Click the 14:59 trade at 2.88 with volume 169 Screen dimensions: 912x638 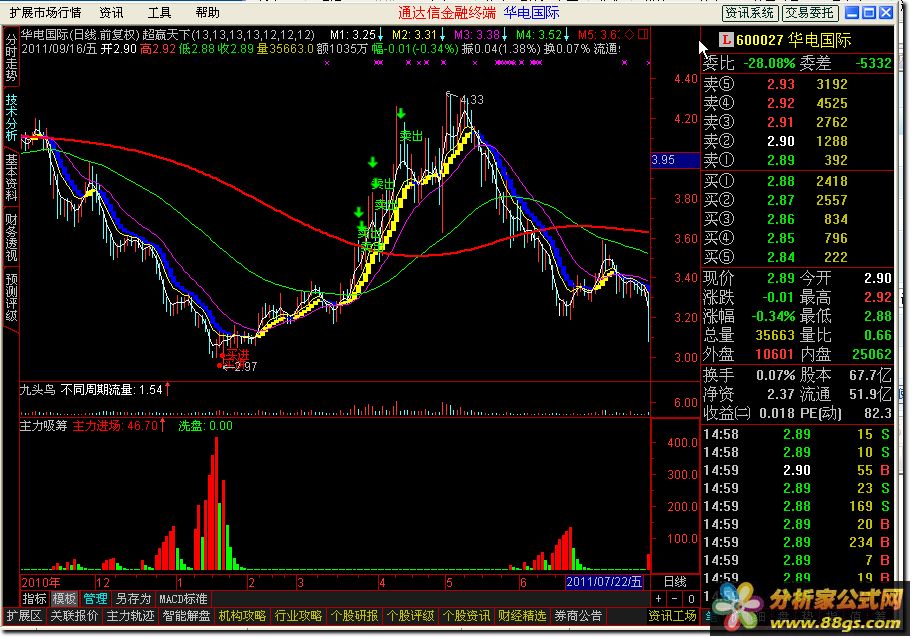pyautogui.click(x=797, y=506)
